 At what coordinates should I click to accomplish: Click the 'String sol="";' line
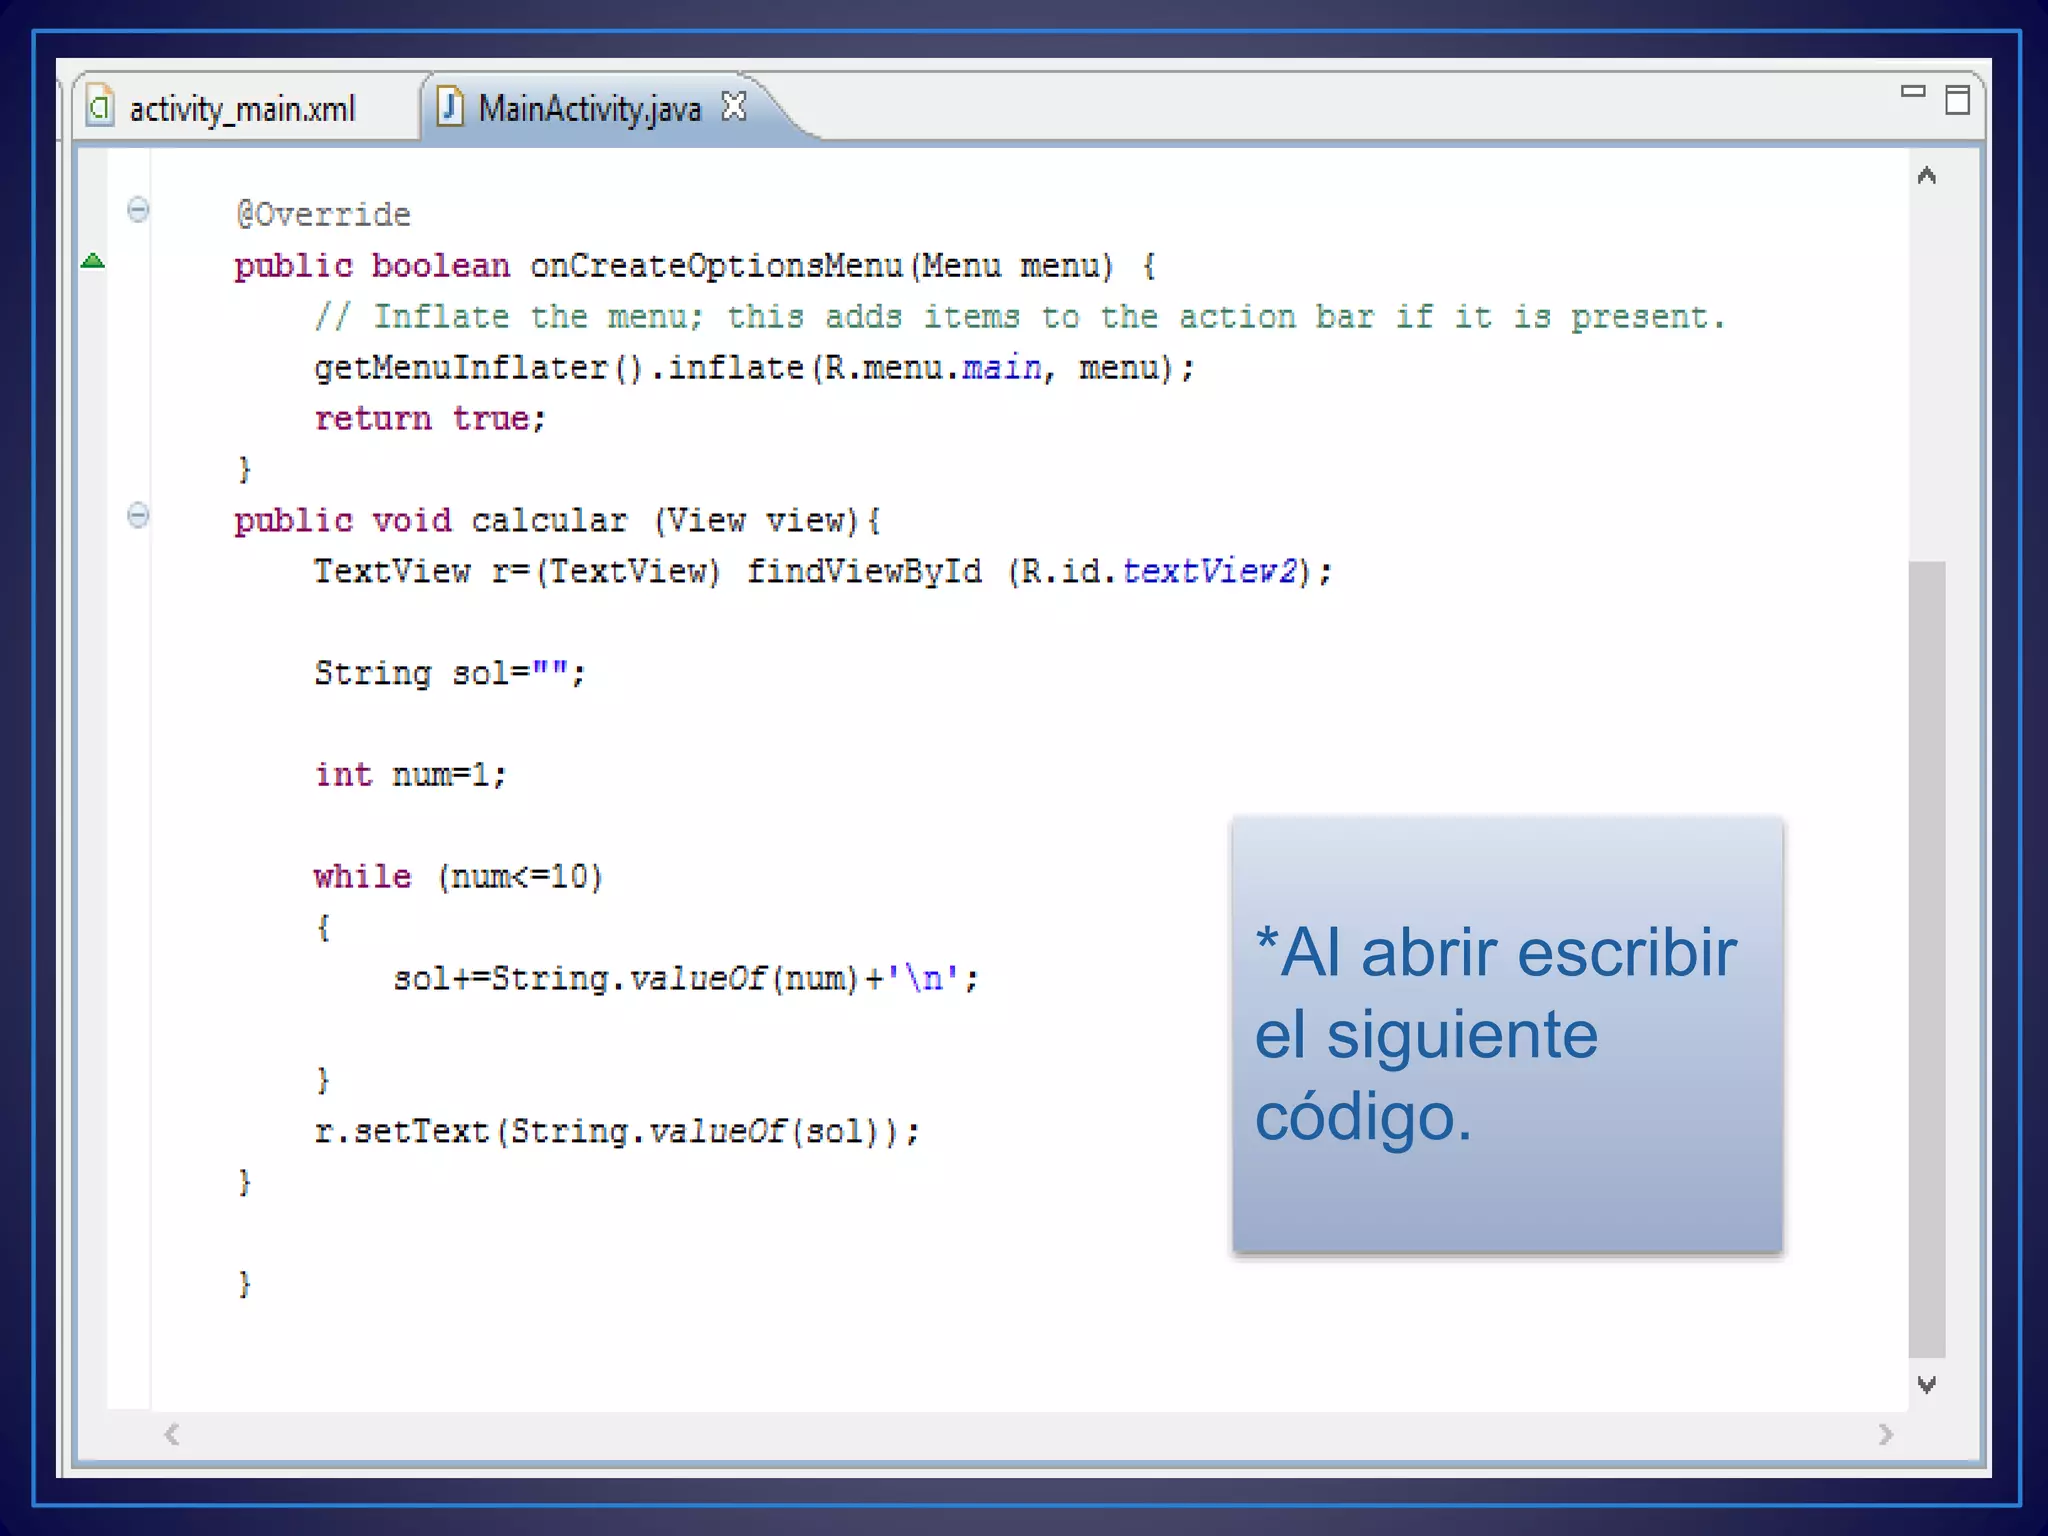coord(450,674)
